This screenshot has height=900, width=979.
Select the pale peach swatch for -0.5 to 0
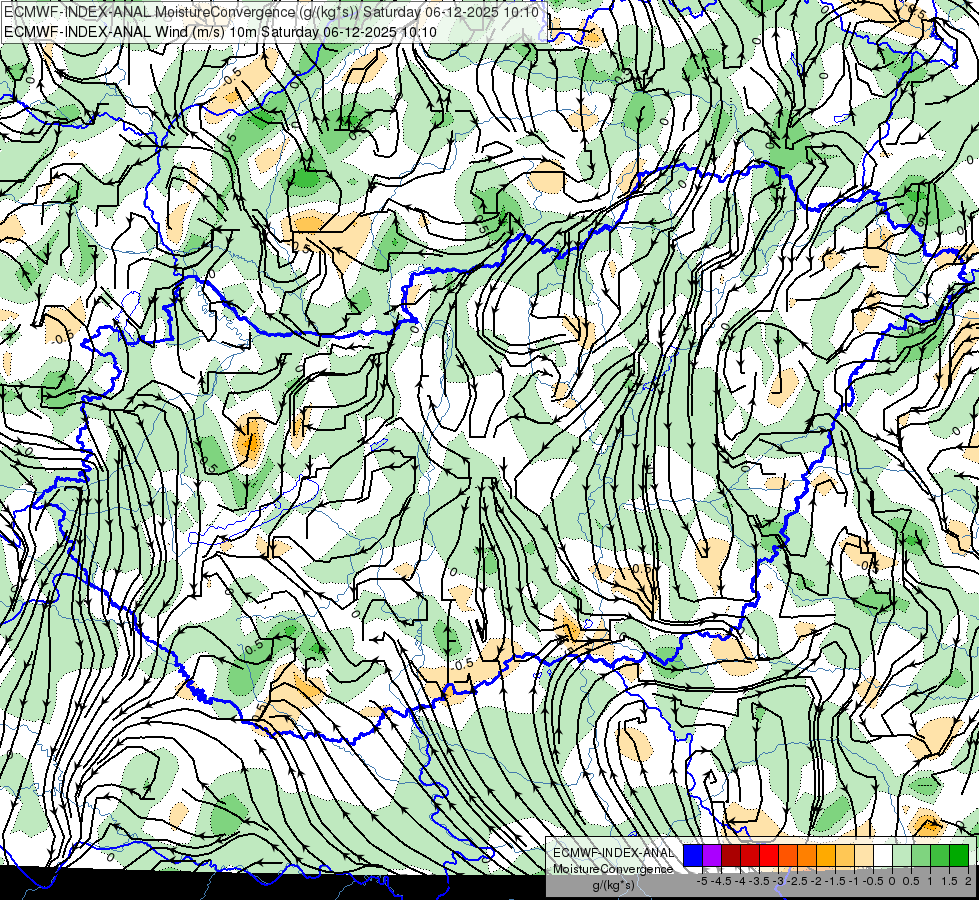(863, 856)
